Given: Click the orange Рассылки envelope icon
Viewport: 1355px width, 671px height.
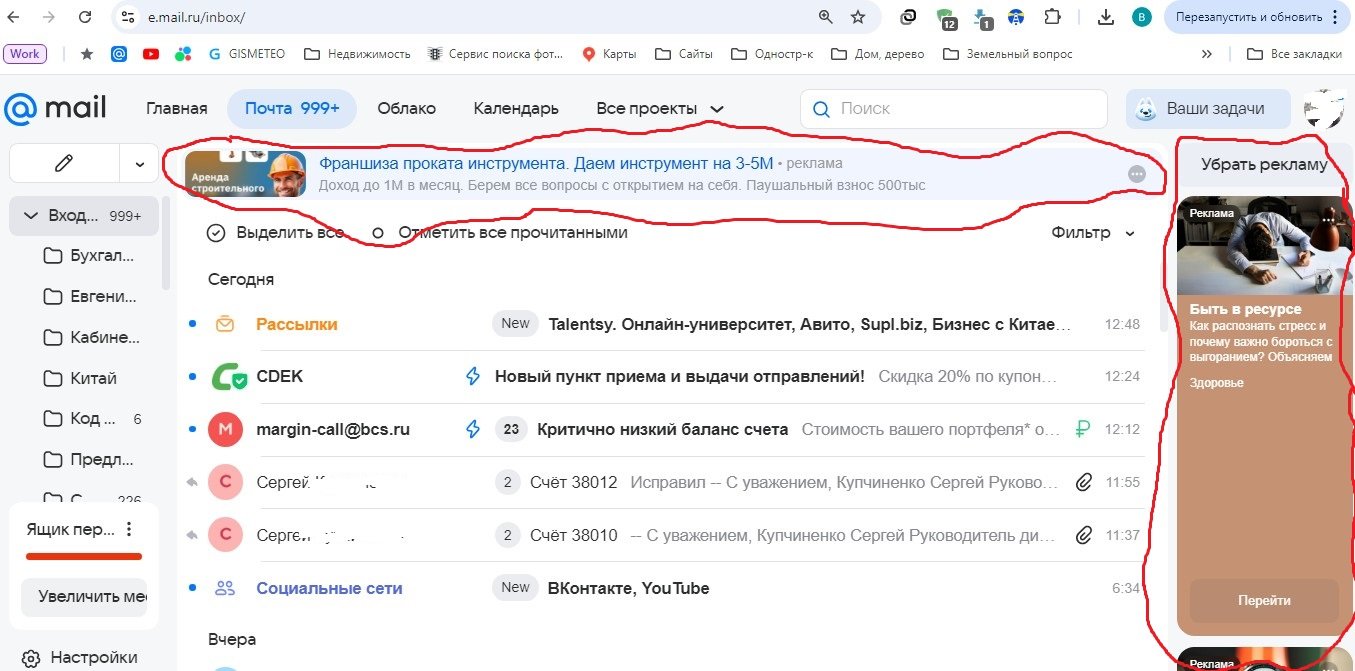Looking at the screenshot, I should pyautogui.click(x=224, y=323).
